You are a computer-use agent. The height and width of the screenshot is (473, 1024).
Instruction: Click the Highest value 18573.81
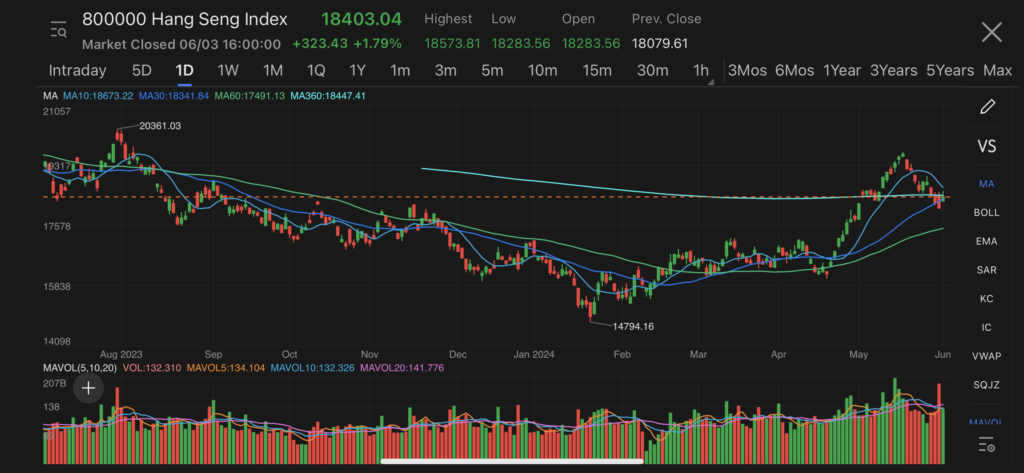tap(453, 44)
